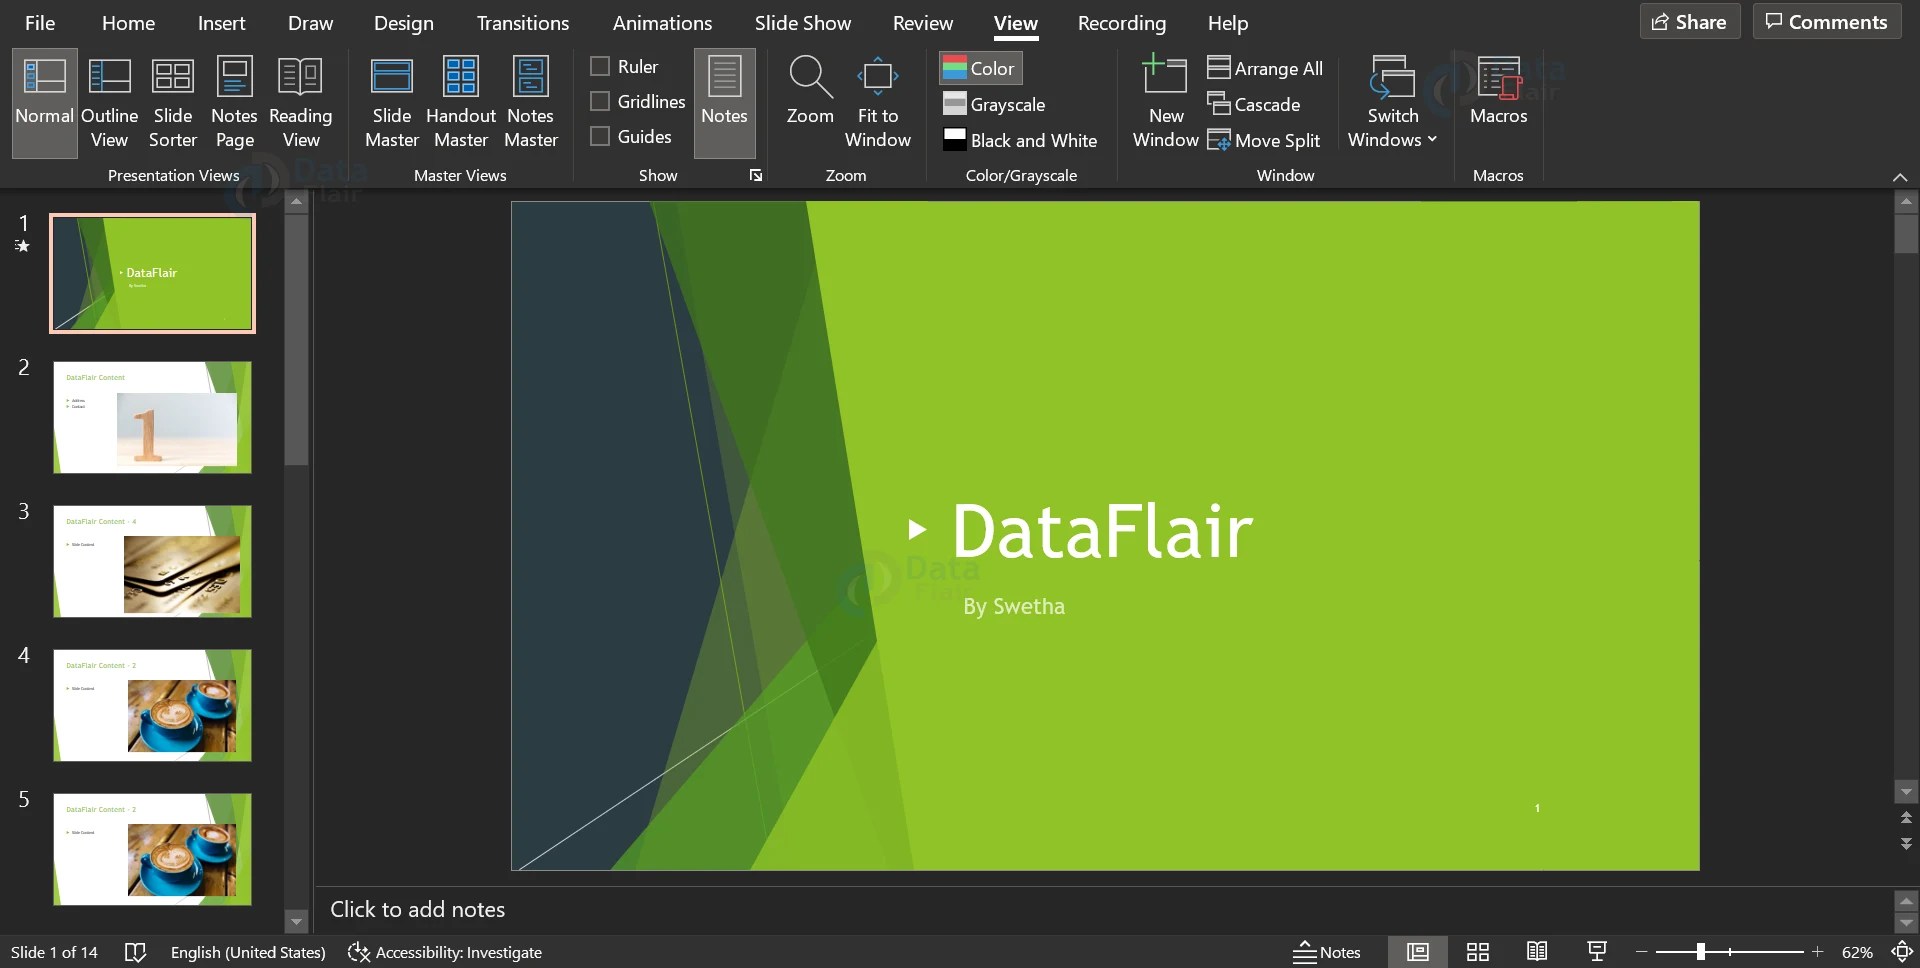1920x968 pixels.
Task: Open the Handout Master view
Action: coord(461,100)
